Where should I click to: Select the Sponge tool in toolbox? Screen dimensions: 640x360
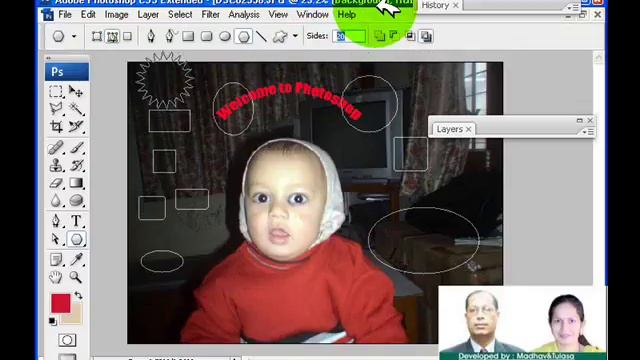pyautogui.click(x=76, y=200)
